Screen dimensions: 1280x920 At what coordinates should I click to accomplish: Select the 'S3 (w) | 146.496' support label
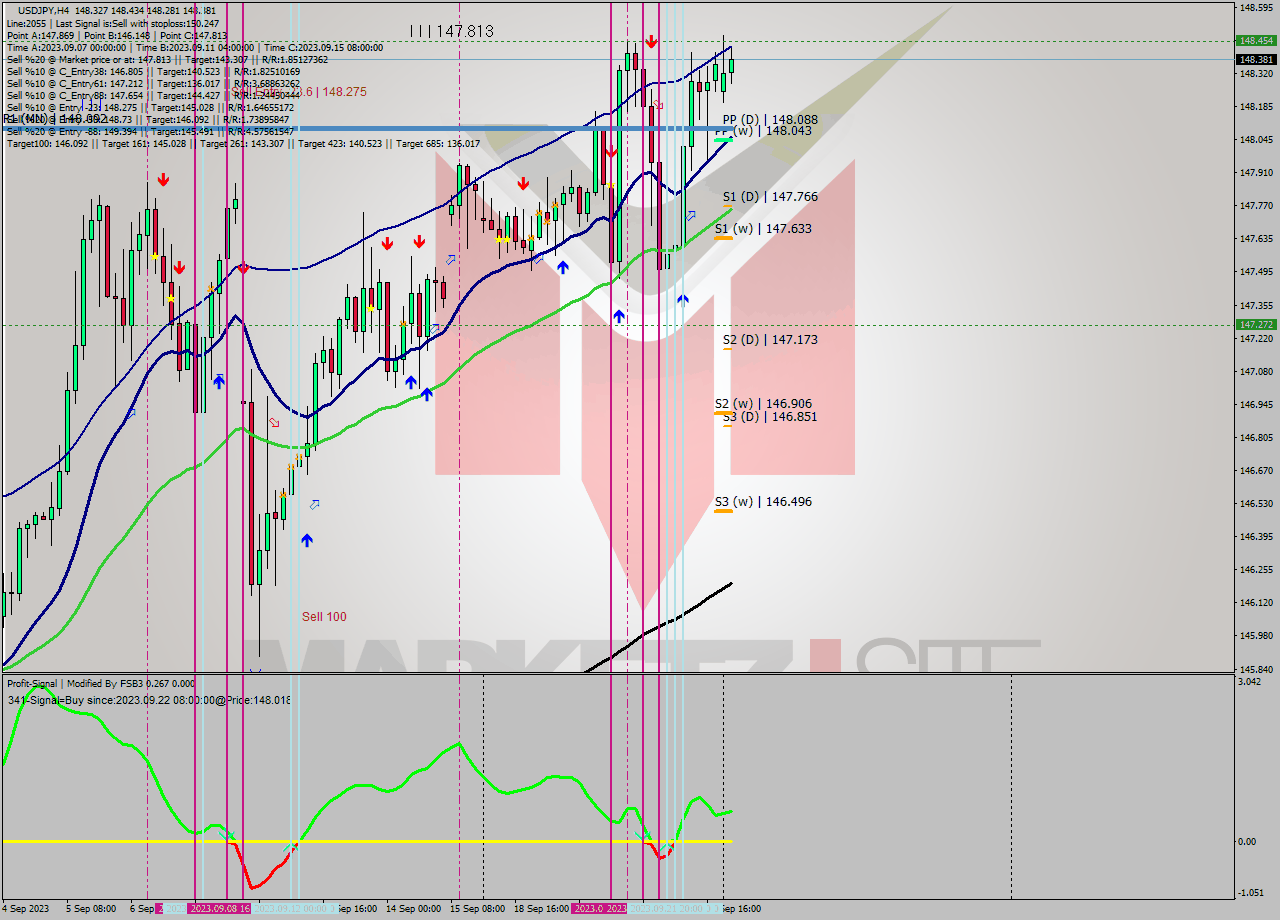tap(763, 502)
